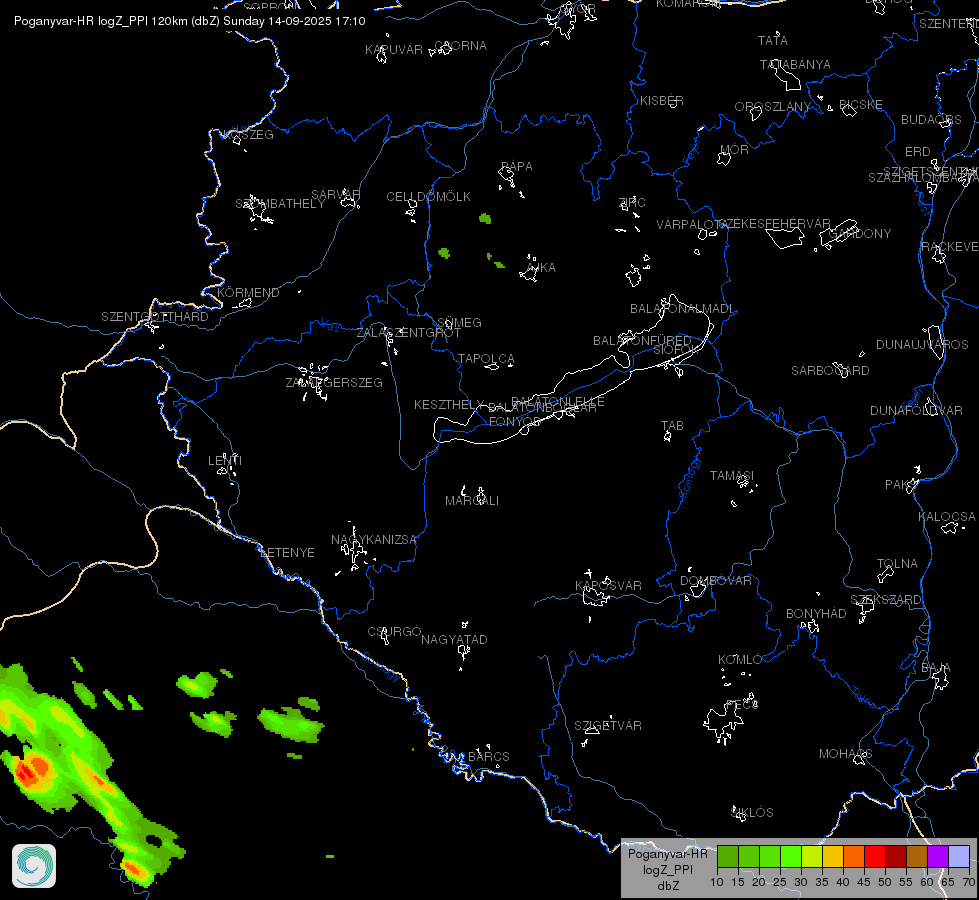Select the yellow 35–40 dBZ legend swatch
Screen dimensions: 979x900
[x=833, y=856]
